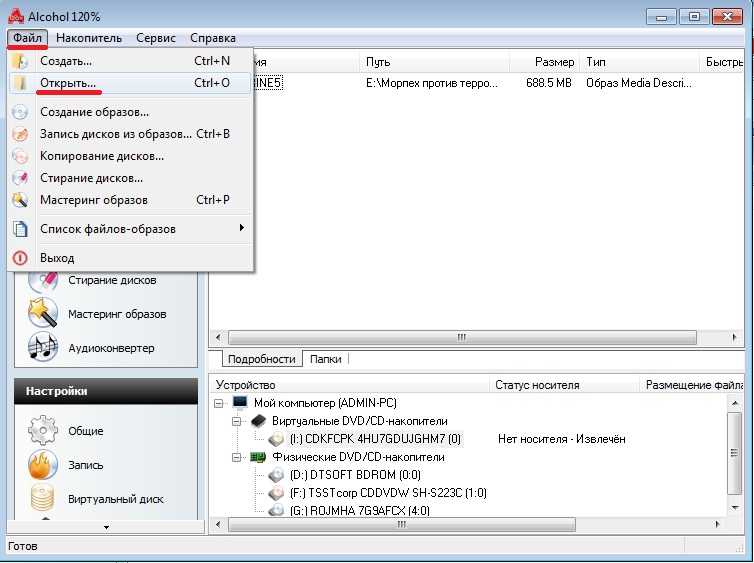Select Мой компьютер (ADMIN-PC) tree item

coord(325,403)
